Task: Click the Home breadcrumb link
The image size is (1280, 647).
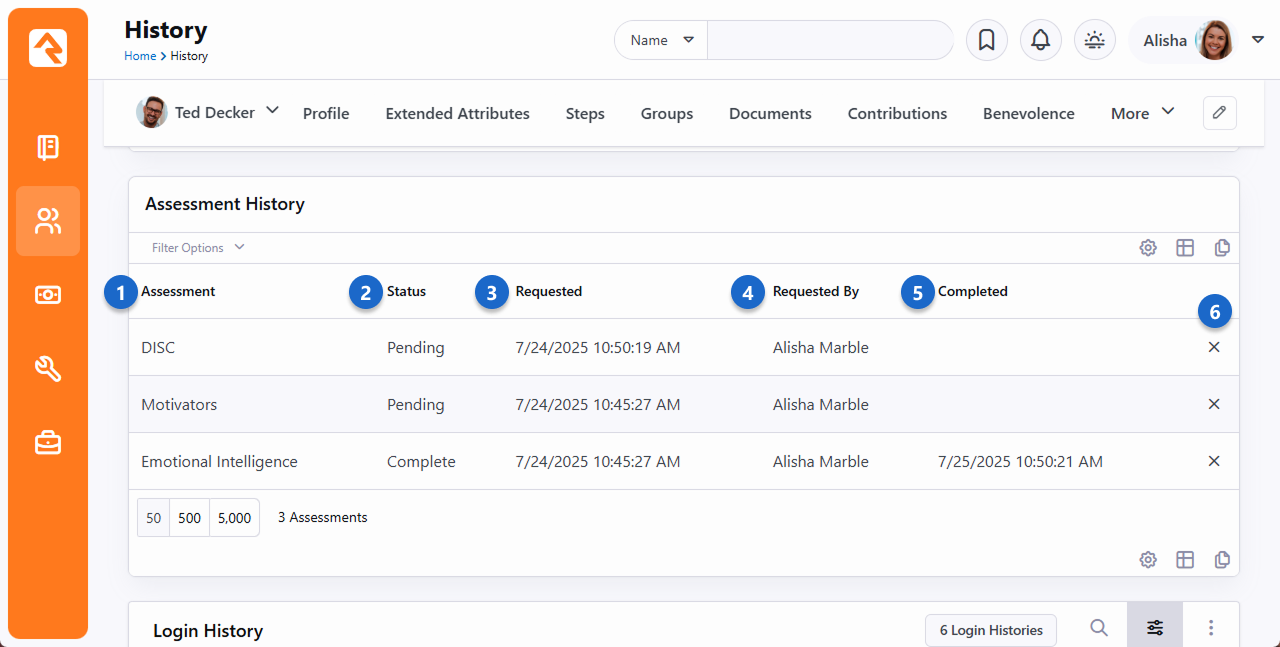Action: point(140,56)
